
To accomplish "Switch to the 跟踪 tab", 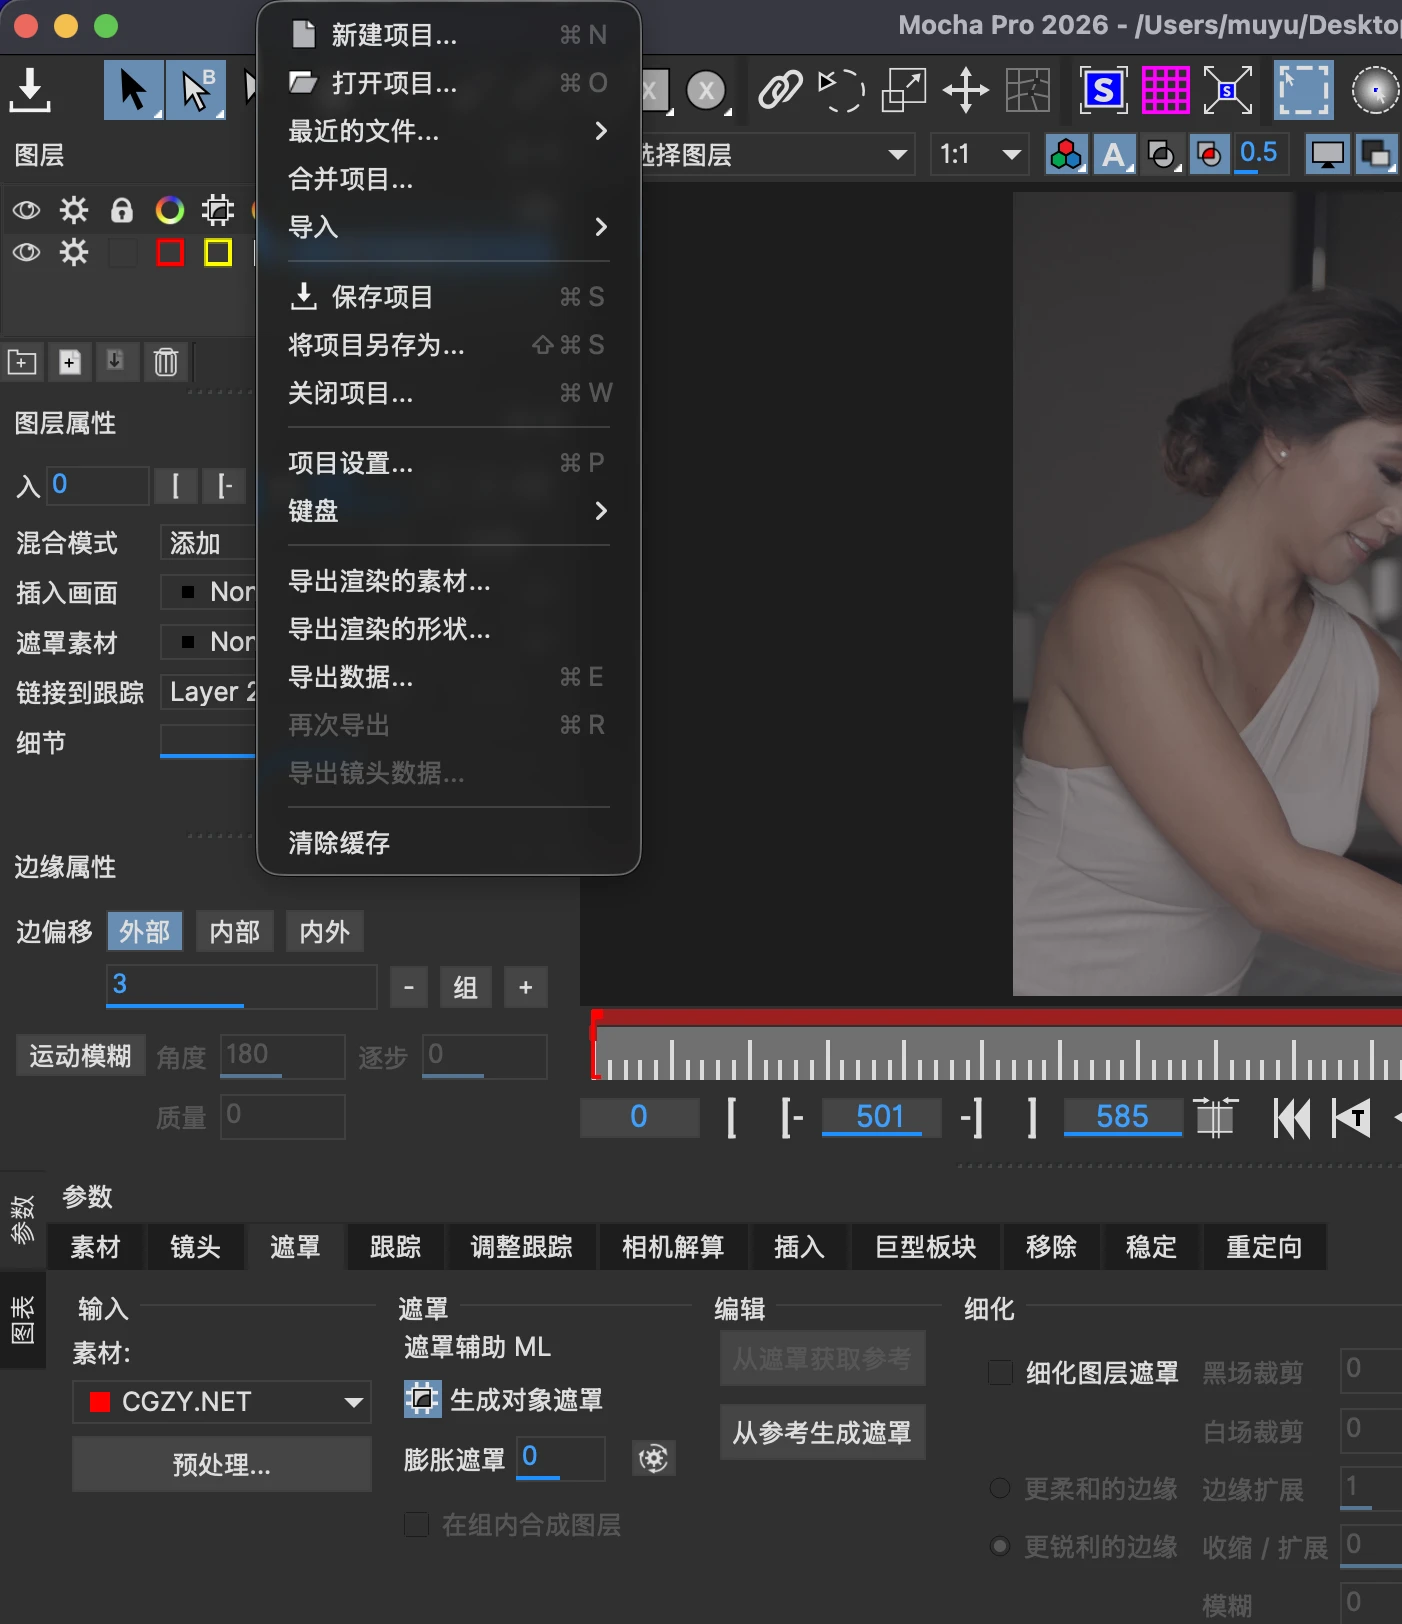I will pyautogui.click(x=395, y=1247).
